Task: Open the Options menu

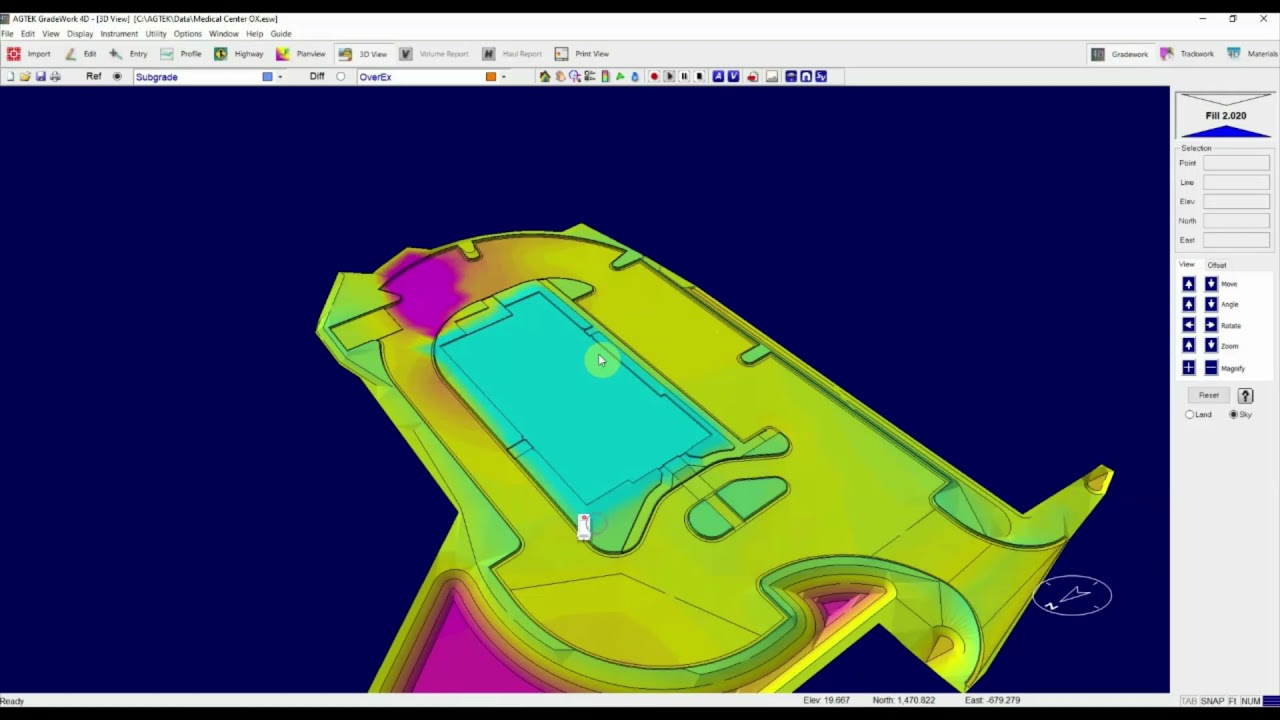Action: tap(188, 34)
